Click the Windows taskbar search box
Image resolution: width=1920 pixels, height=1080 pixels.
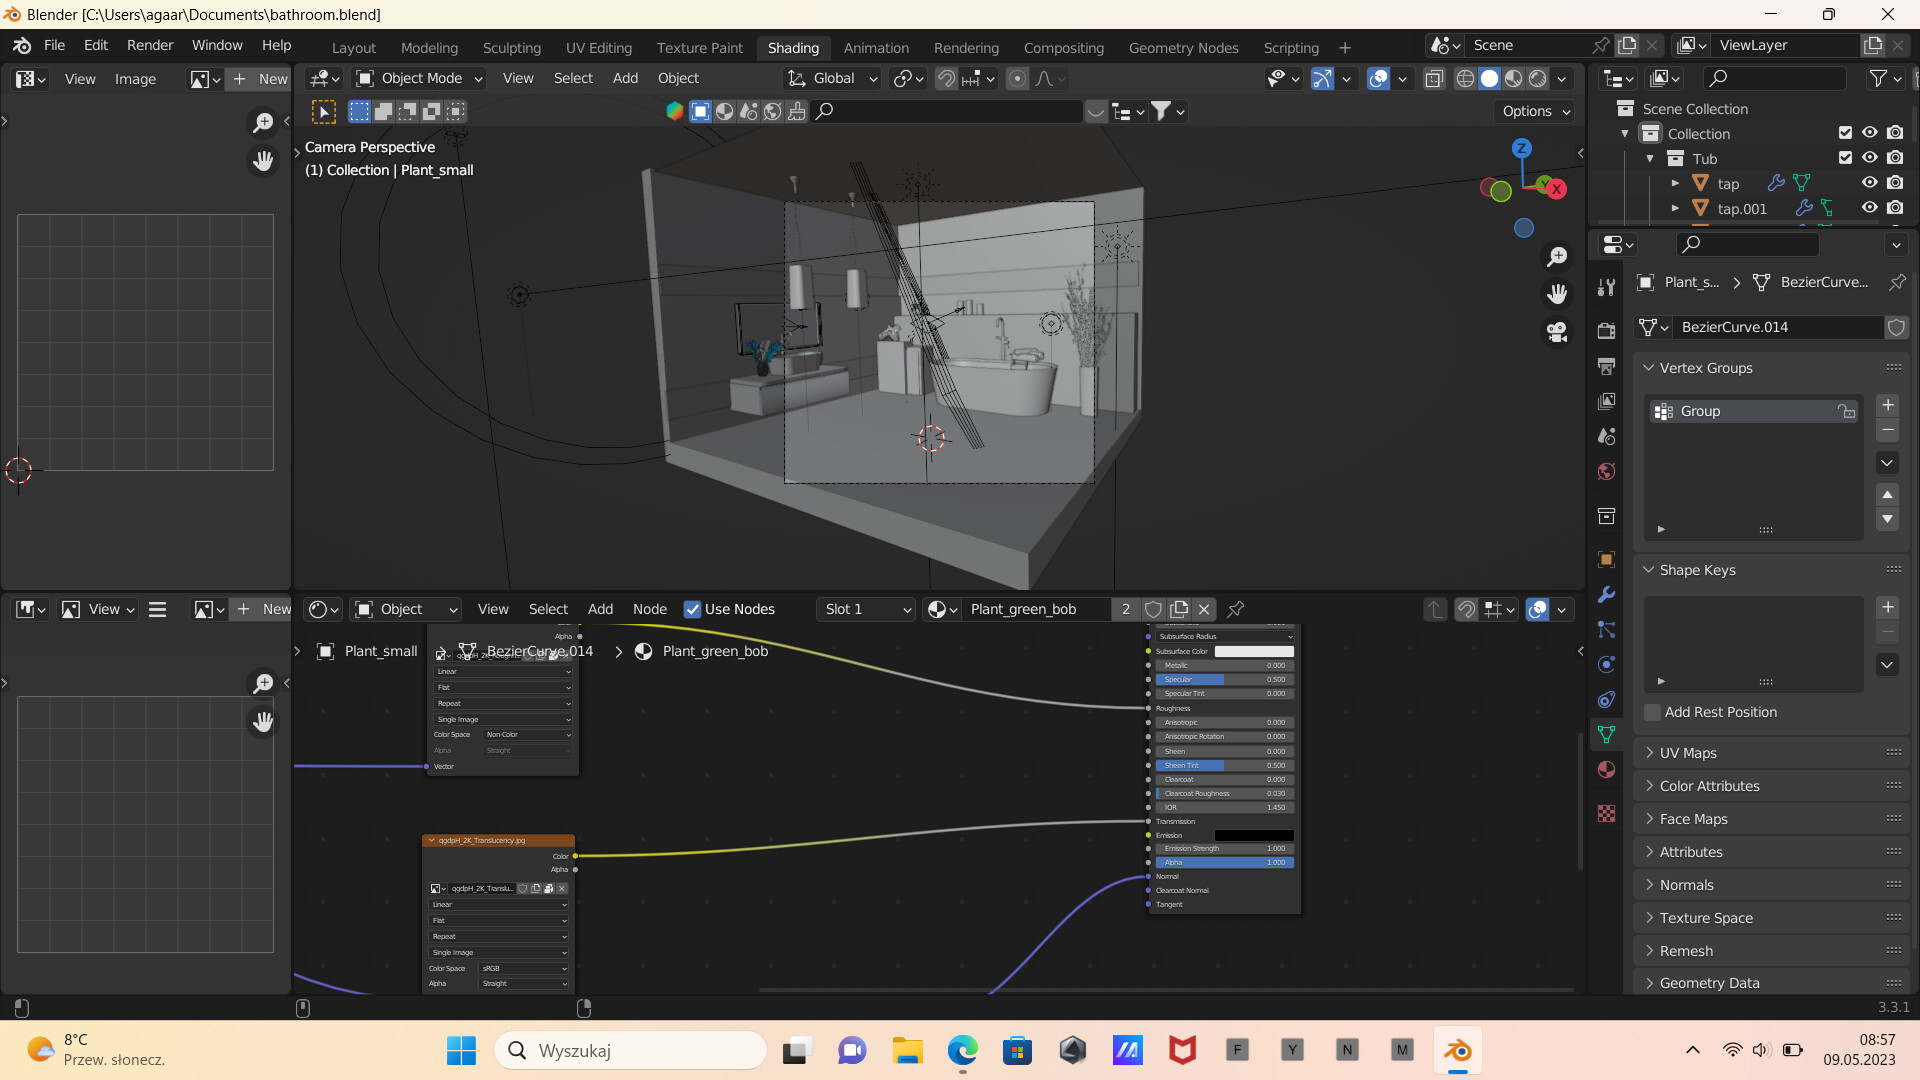pos(631,1050)
